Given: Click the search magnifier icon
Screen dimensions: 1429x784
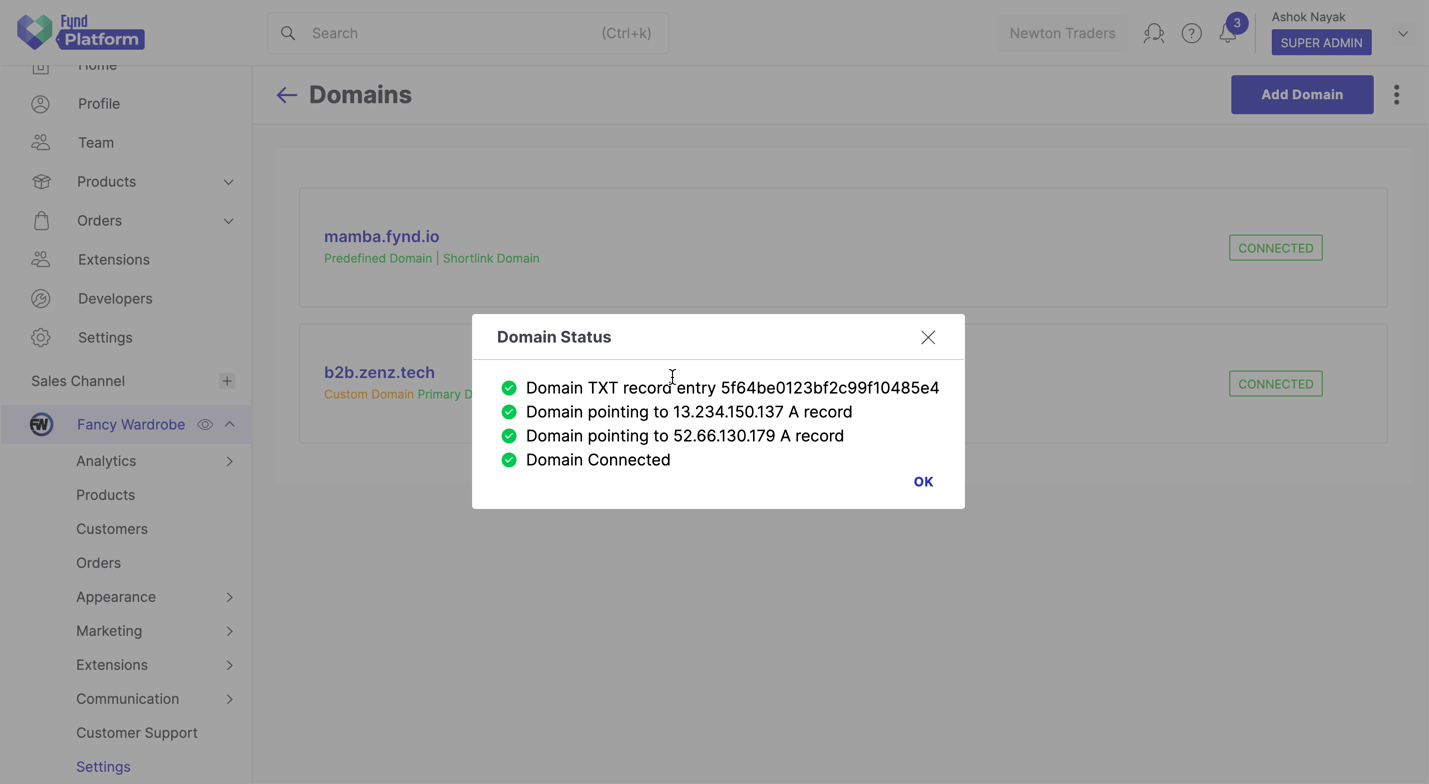Looking at the screenshot, I should click(x=288, y=33).
